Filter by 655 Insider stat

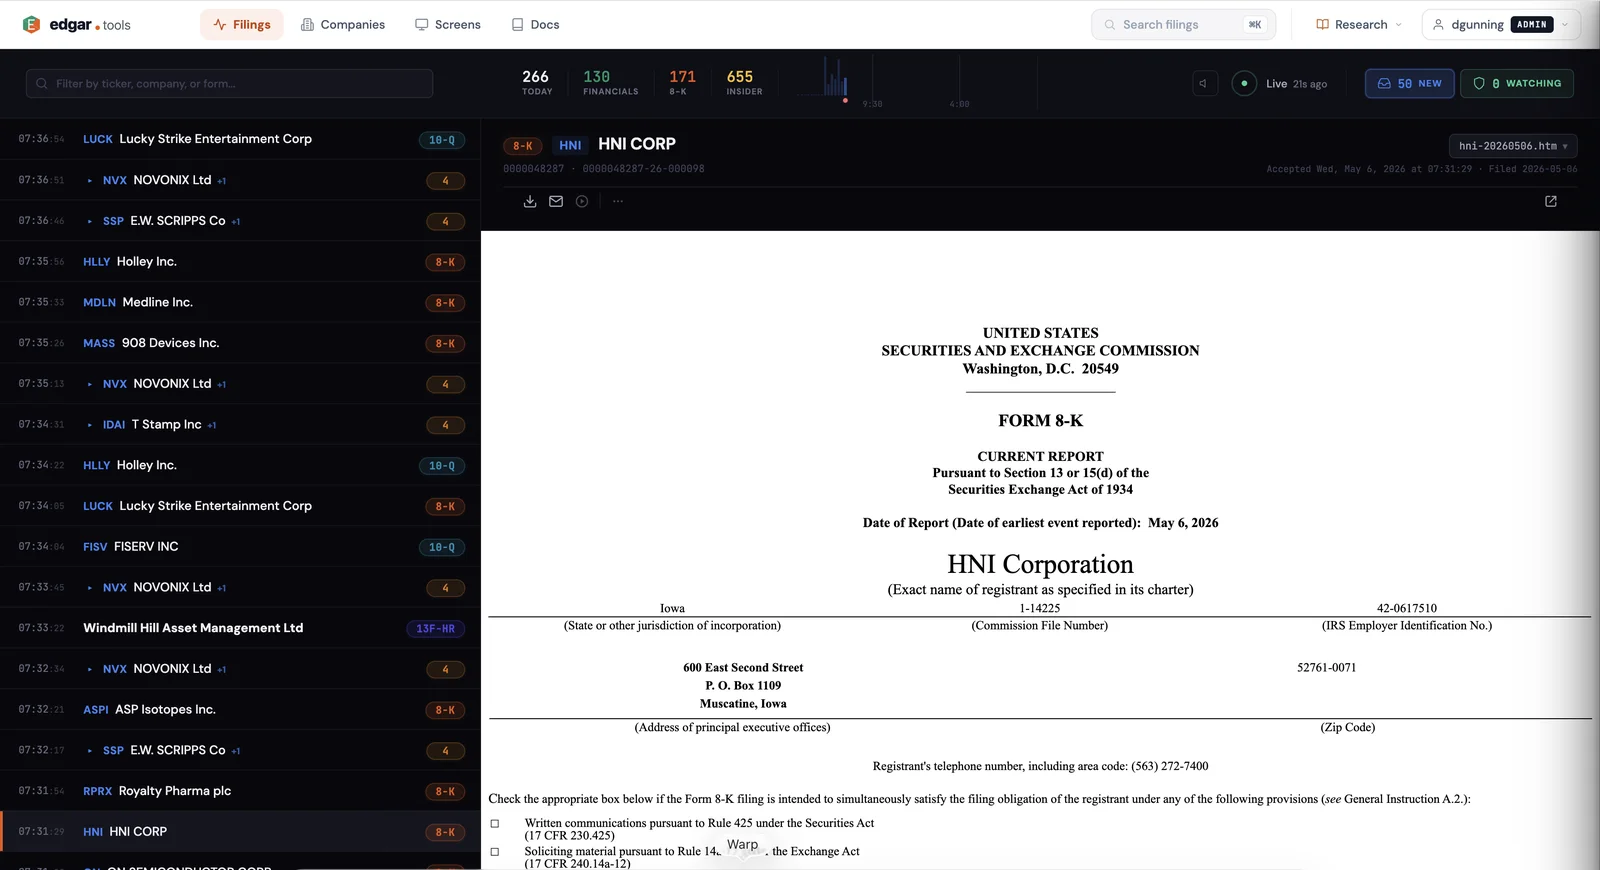tap(743, 82)
